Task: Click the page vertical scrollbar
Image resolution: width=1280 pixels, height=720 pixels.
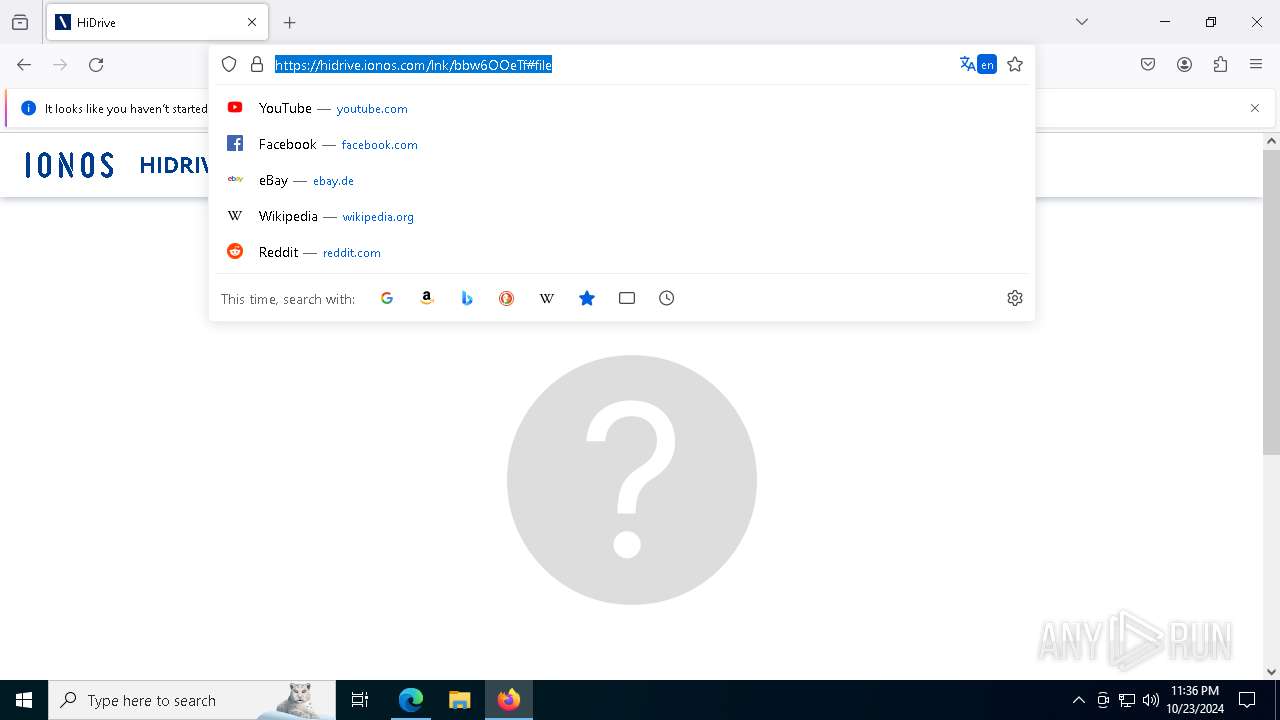Action: pyautogui.click(x=1271, y=300)
